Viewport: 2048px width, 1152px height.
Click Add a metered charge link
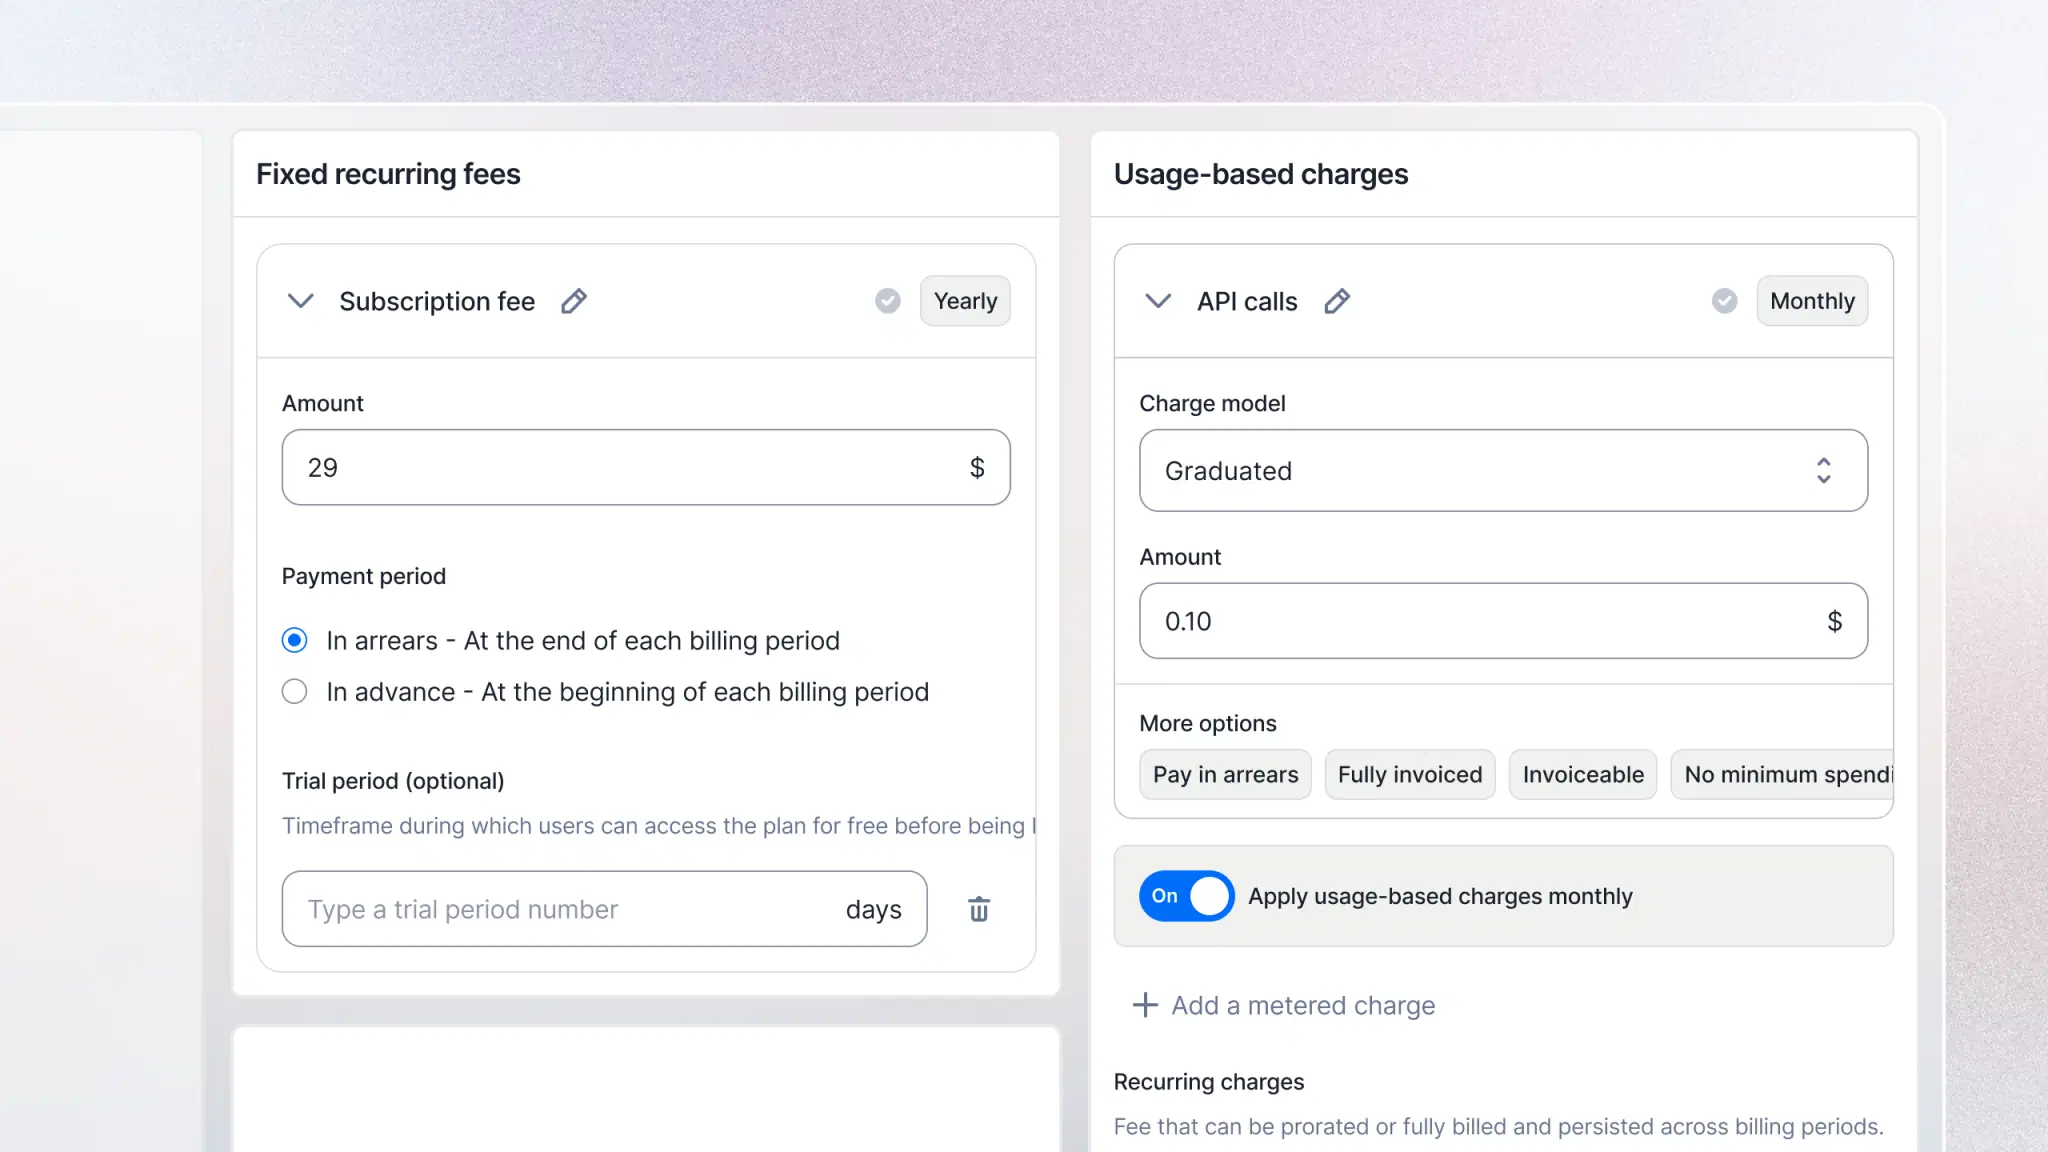(1303, 1005)
